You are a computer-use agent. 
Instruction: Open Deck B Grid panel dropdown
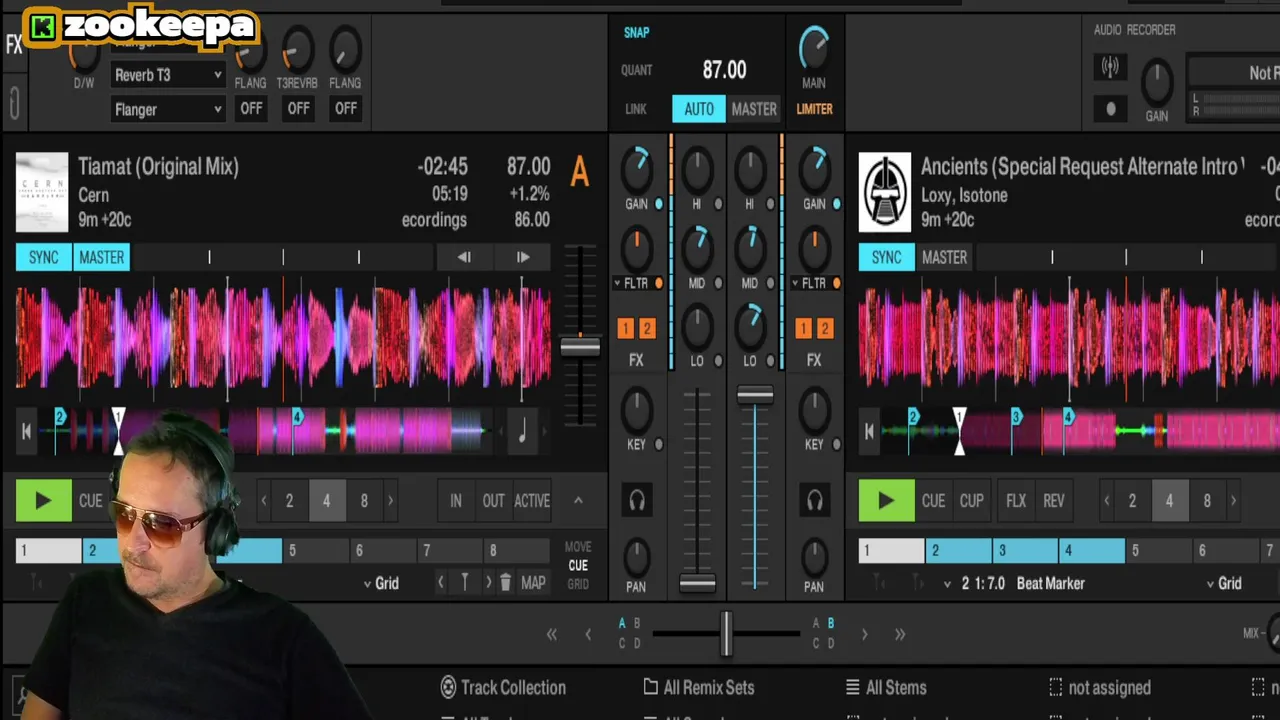point(1224,583)
